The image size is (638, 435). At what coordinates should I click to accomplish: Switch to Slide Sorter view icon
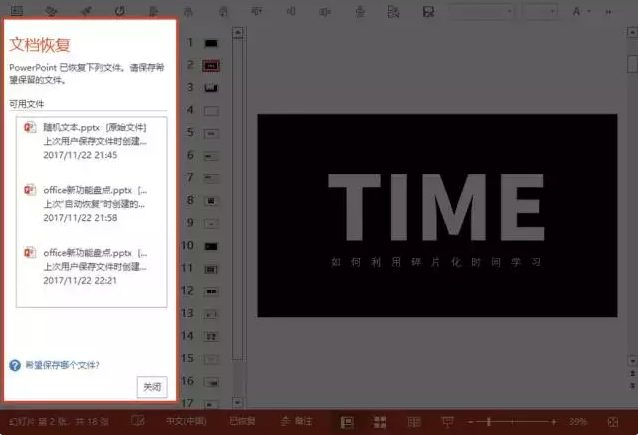coord(380,422)
